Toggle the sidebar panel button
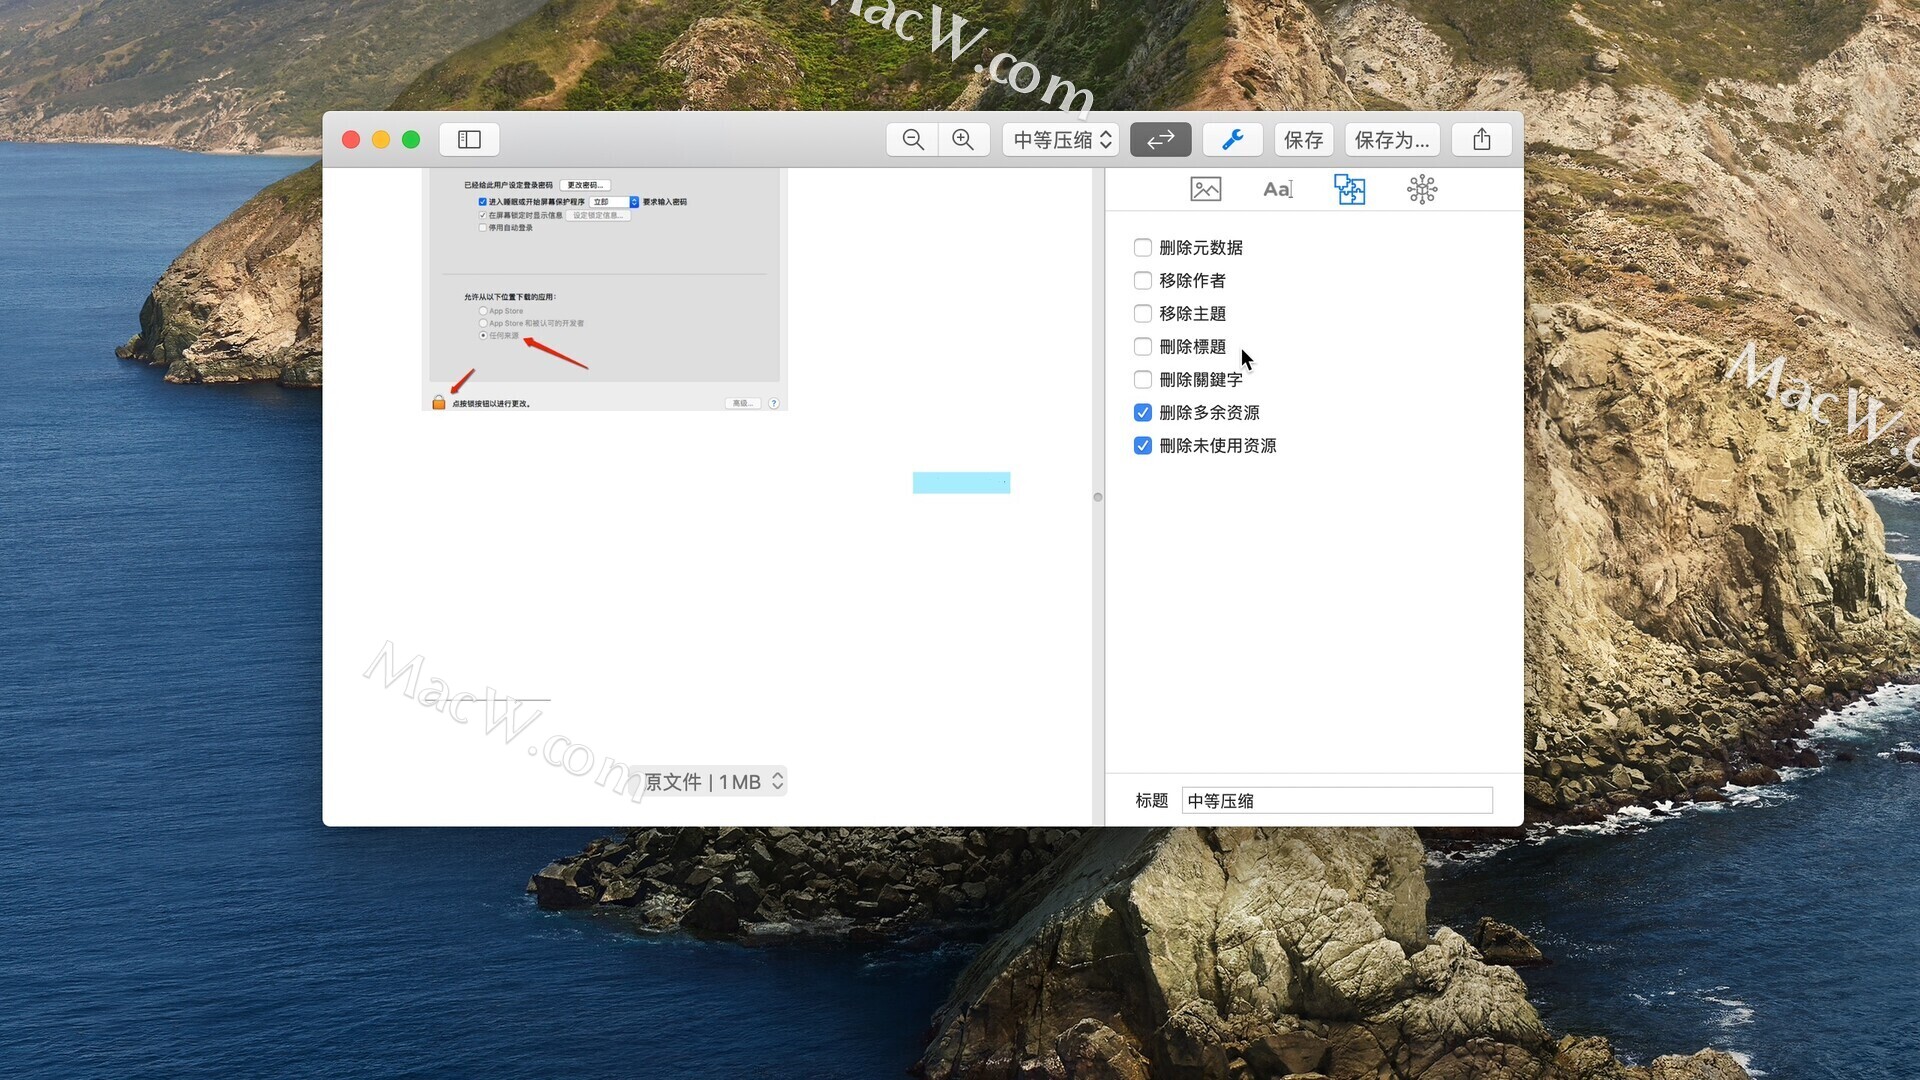 point(469,140)
